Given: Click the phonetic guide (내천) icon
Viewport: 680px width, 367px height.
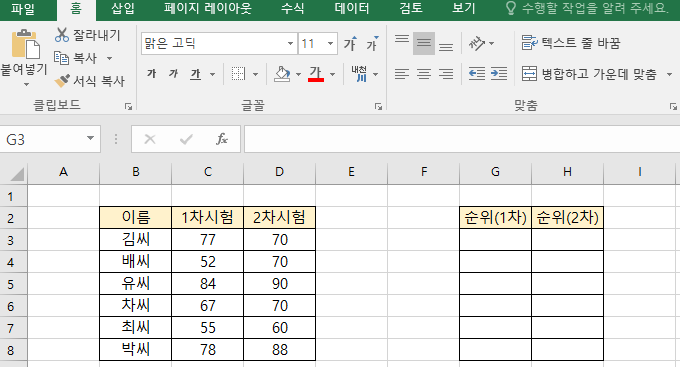Looking at the screenshot, I should pos(359,74).
